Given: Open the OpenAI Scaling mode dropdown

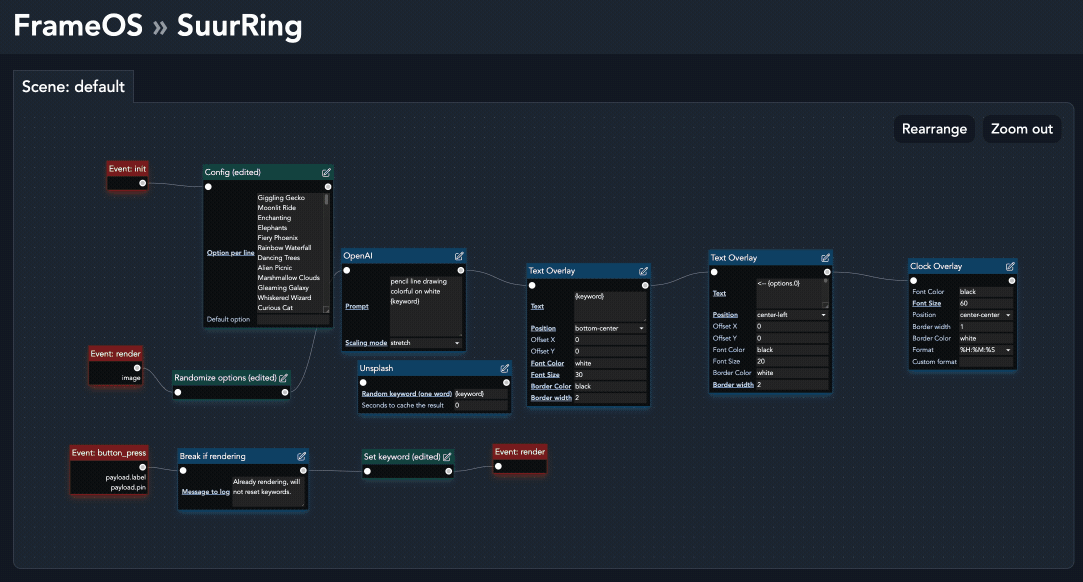Looking at the screenshot, I should click(426, 343).
